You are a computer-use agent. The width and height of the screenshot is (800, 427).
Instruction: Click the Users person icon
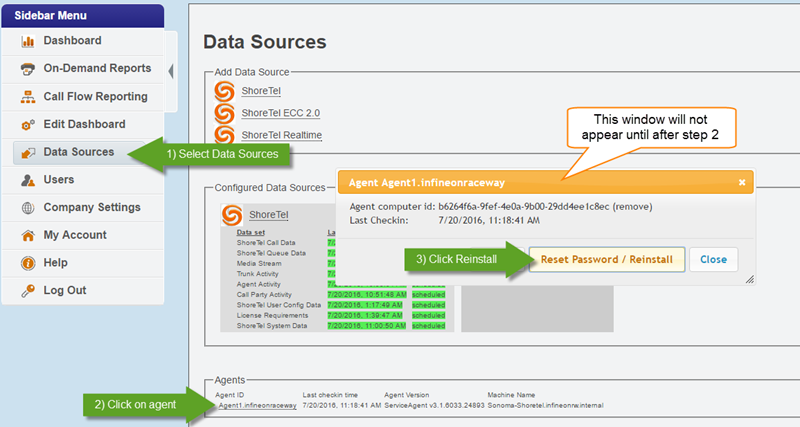(x=28, y=180)
